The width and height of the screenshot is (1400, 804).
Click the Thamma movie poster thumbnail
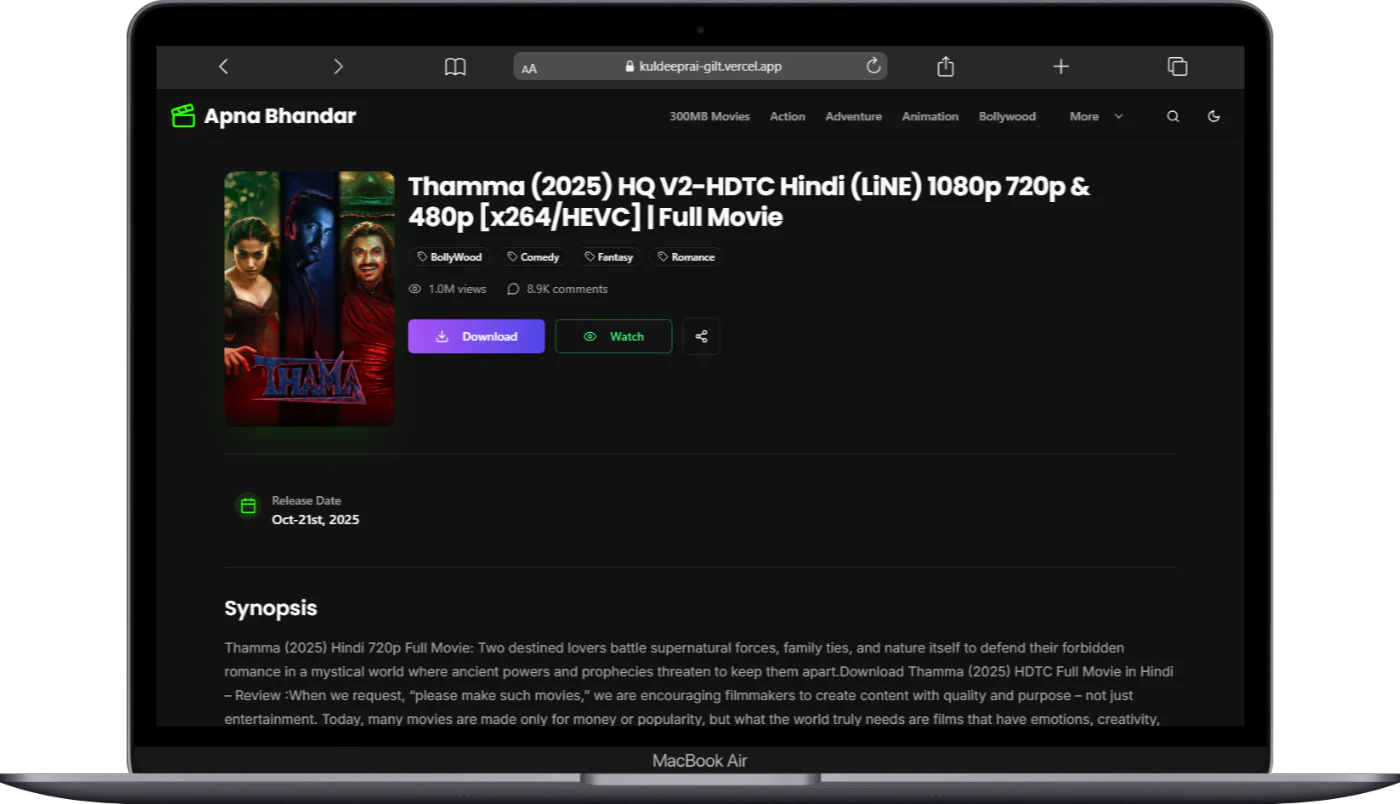tap(309, 298)
